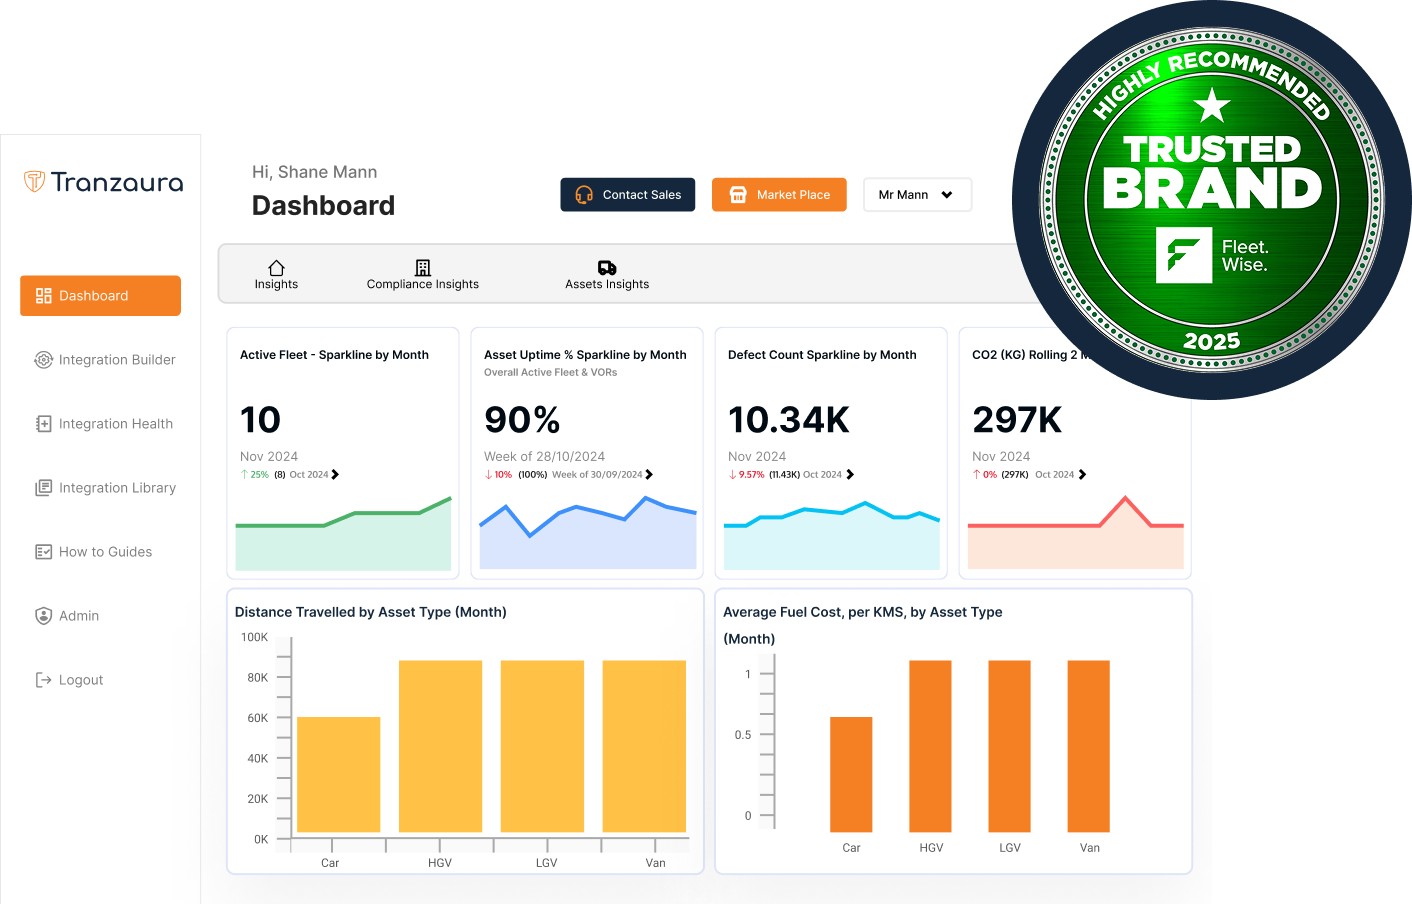Click the Active Fleet value 10
The width and height of the screenshot is (1412, 904).
coord(260,420)
